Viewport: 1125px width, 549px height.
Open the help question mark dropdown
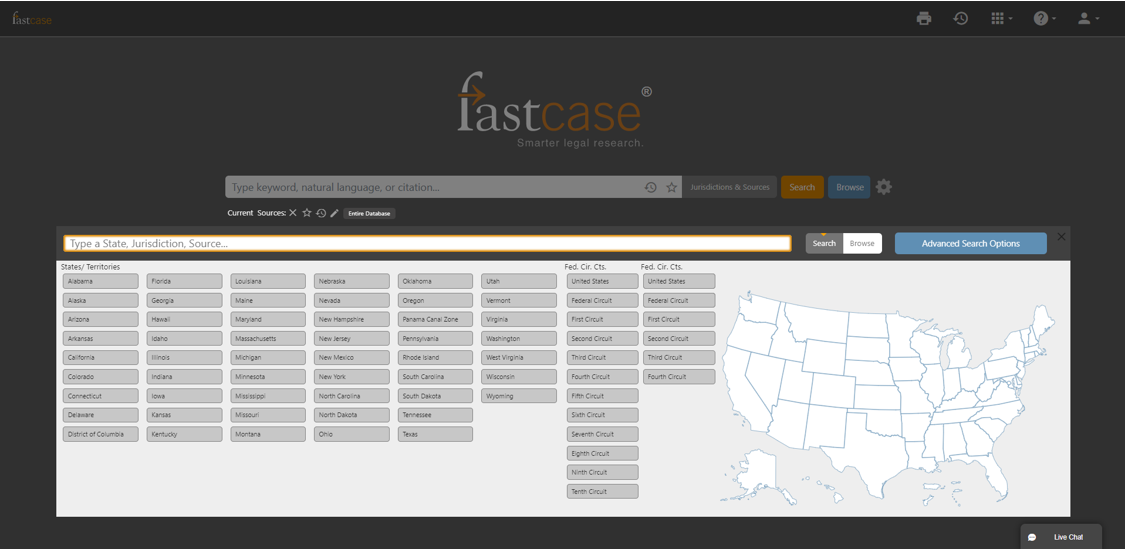coord(1044,18)
